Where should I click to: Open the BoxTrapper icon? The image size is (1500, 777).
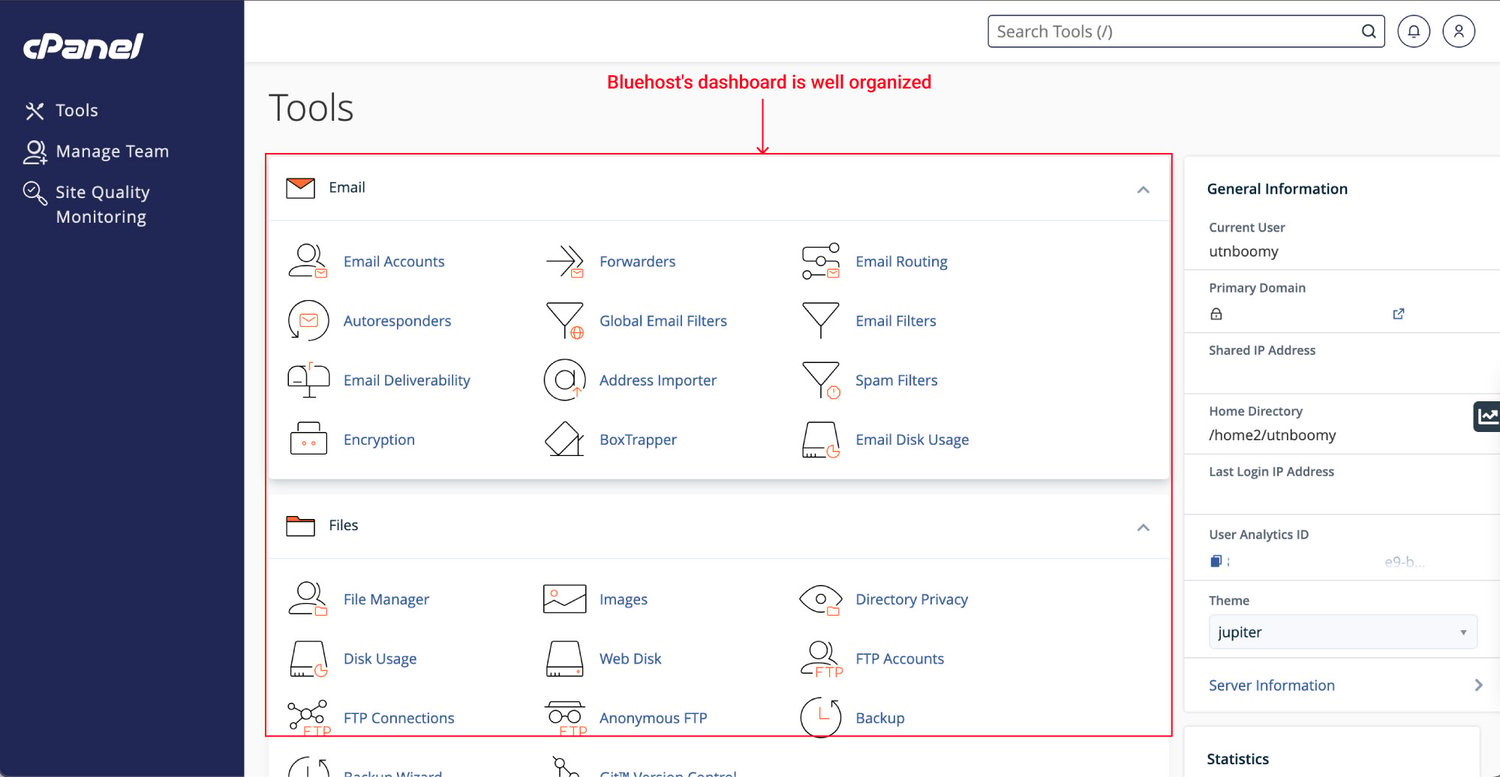(565, 439)
